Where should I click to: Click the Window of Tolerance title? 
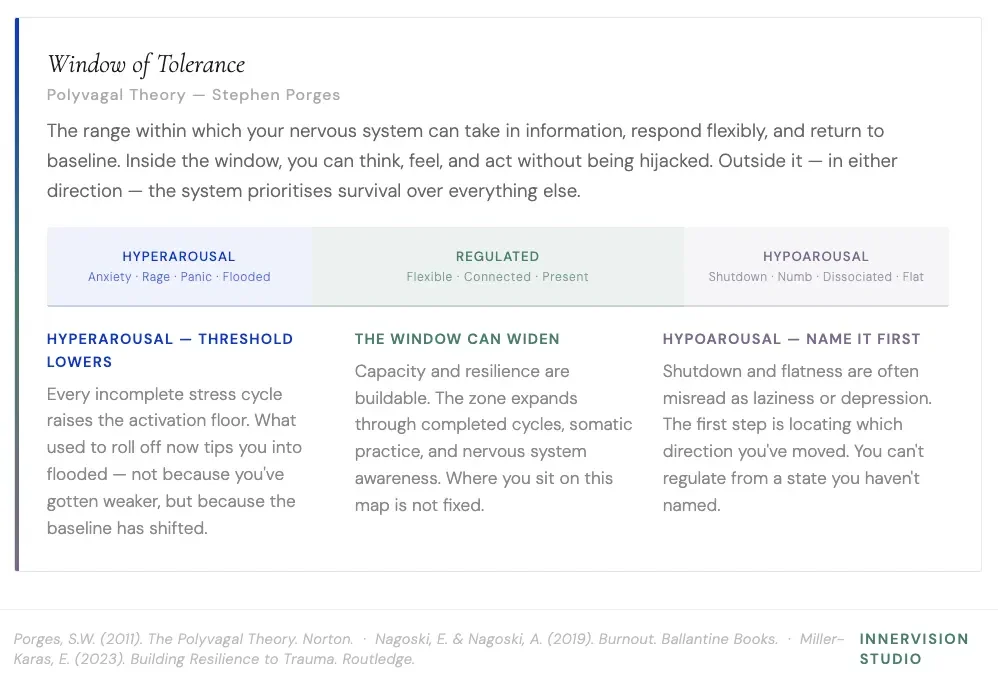(146, 64)
